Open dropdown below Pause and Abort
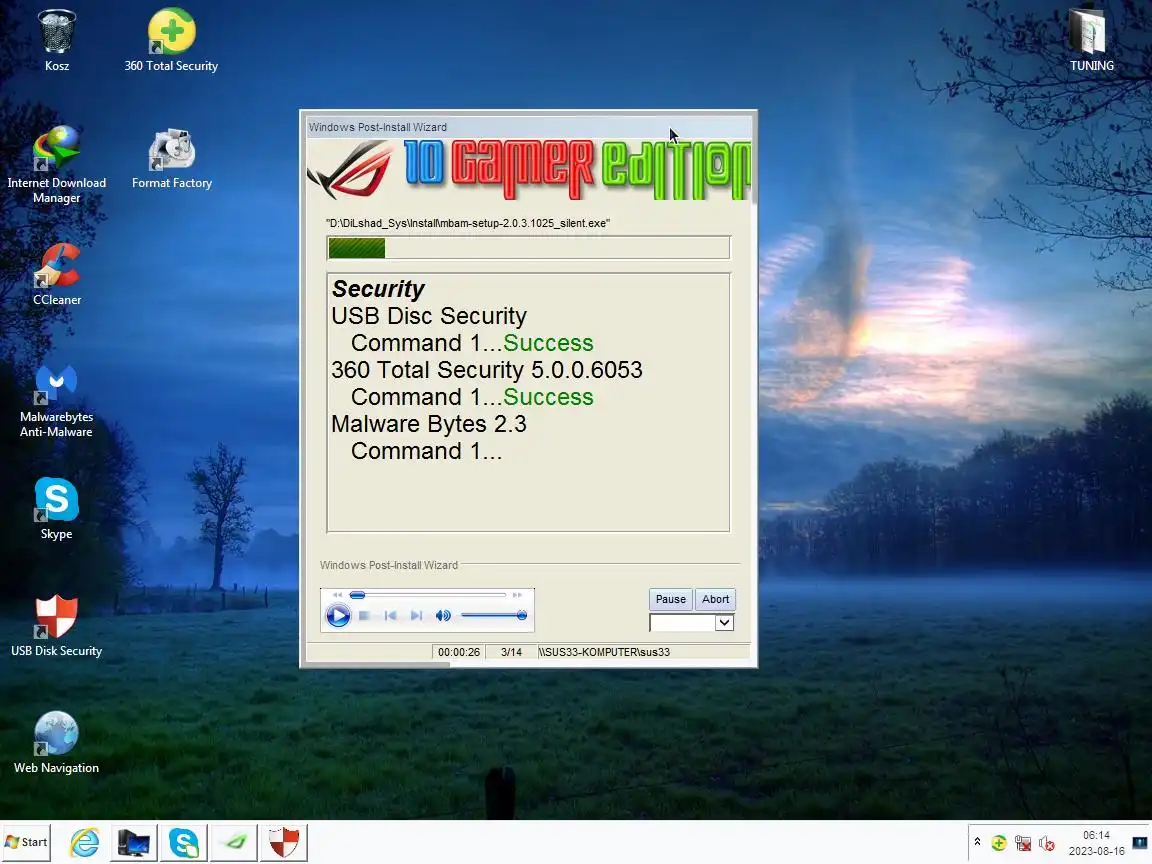This screenshot has height=864, width=1152. (724, 622)
